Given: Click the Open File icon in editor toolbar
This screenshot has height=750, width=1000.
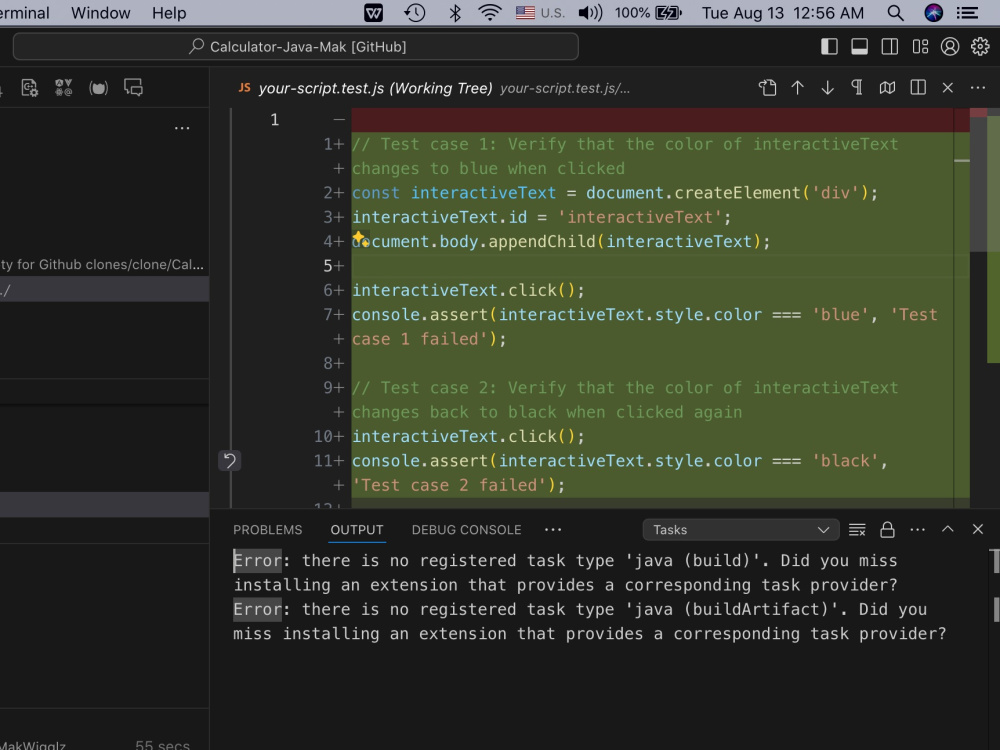Looking at the screenshot, I should (x=767, y=87).
